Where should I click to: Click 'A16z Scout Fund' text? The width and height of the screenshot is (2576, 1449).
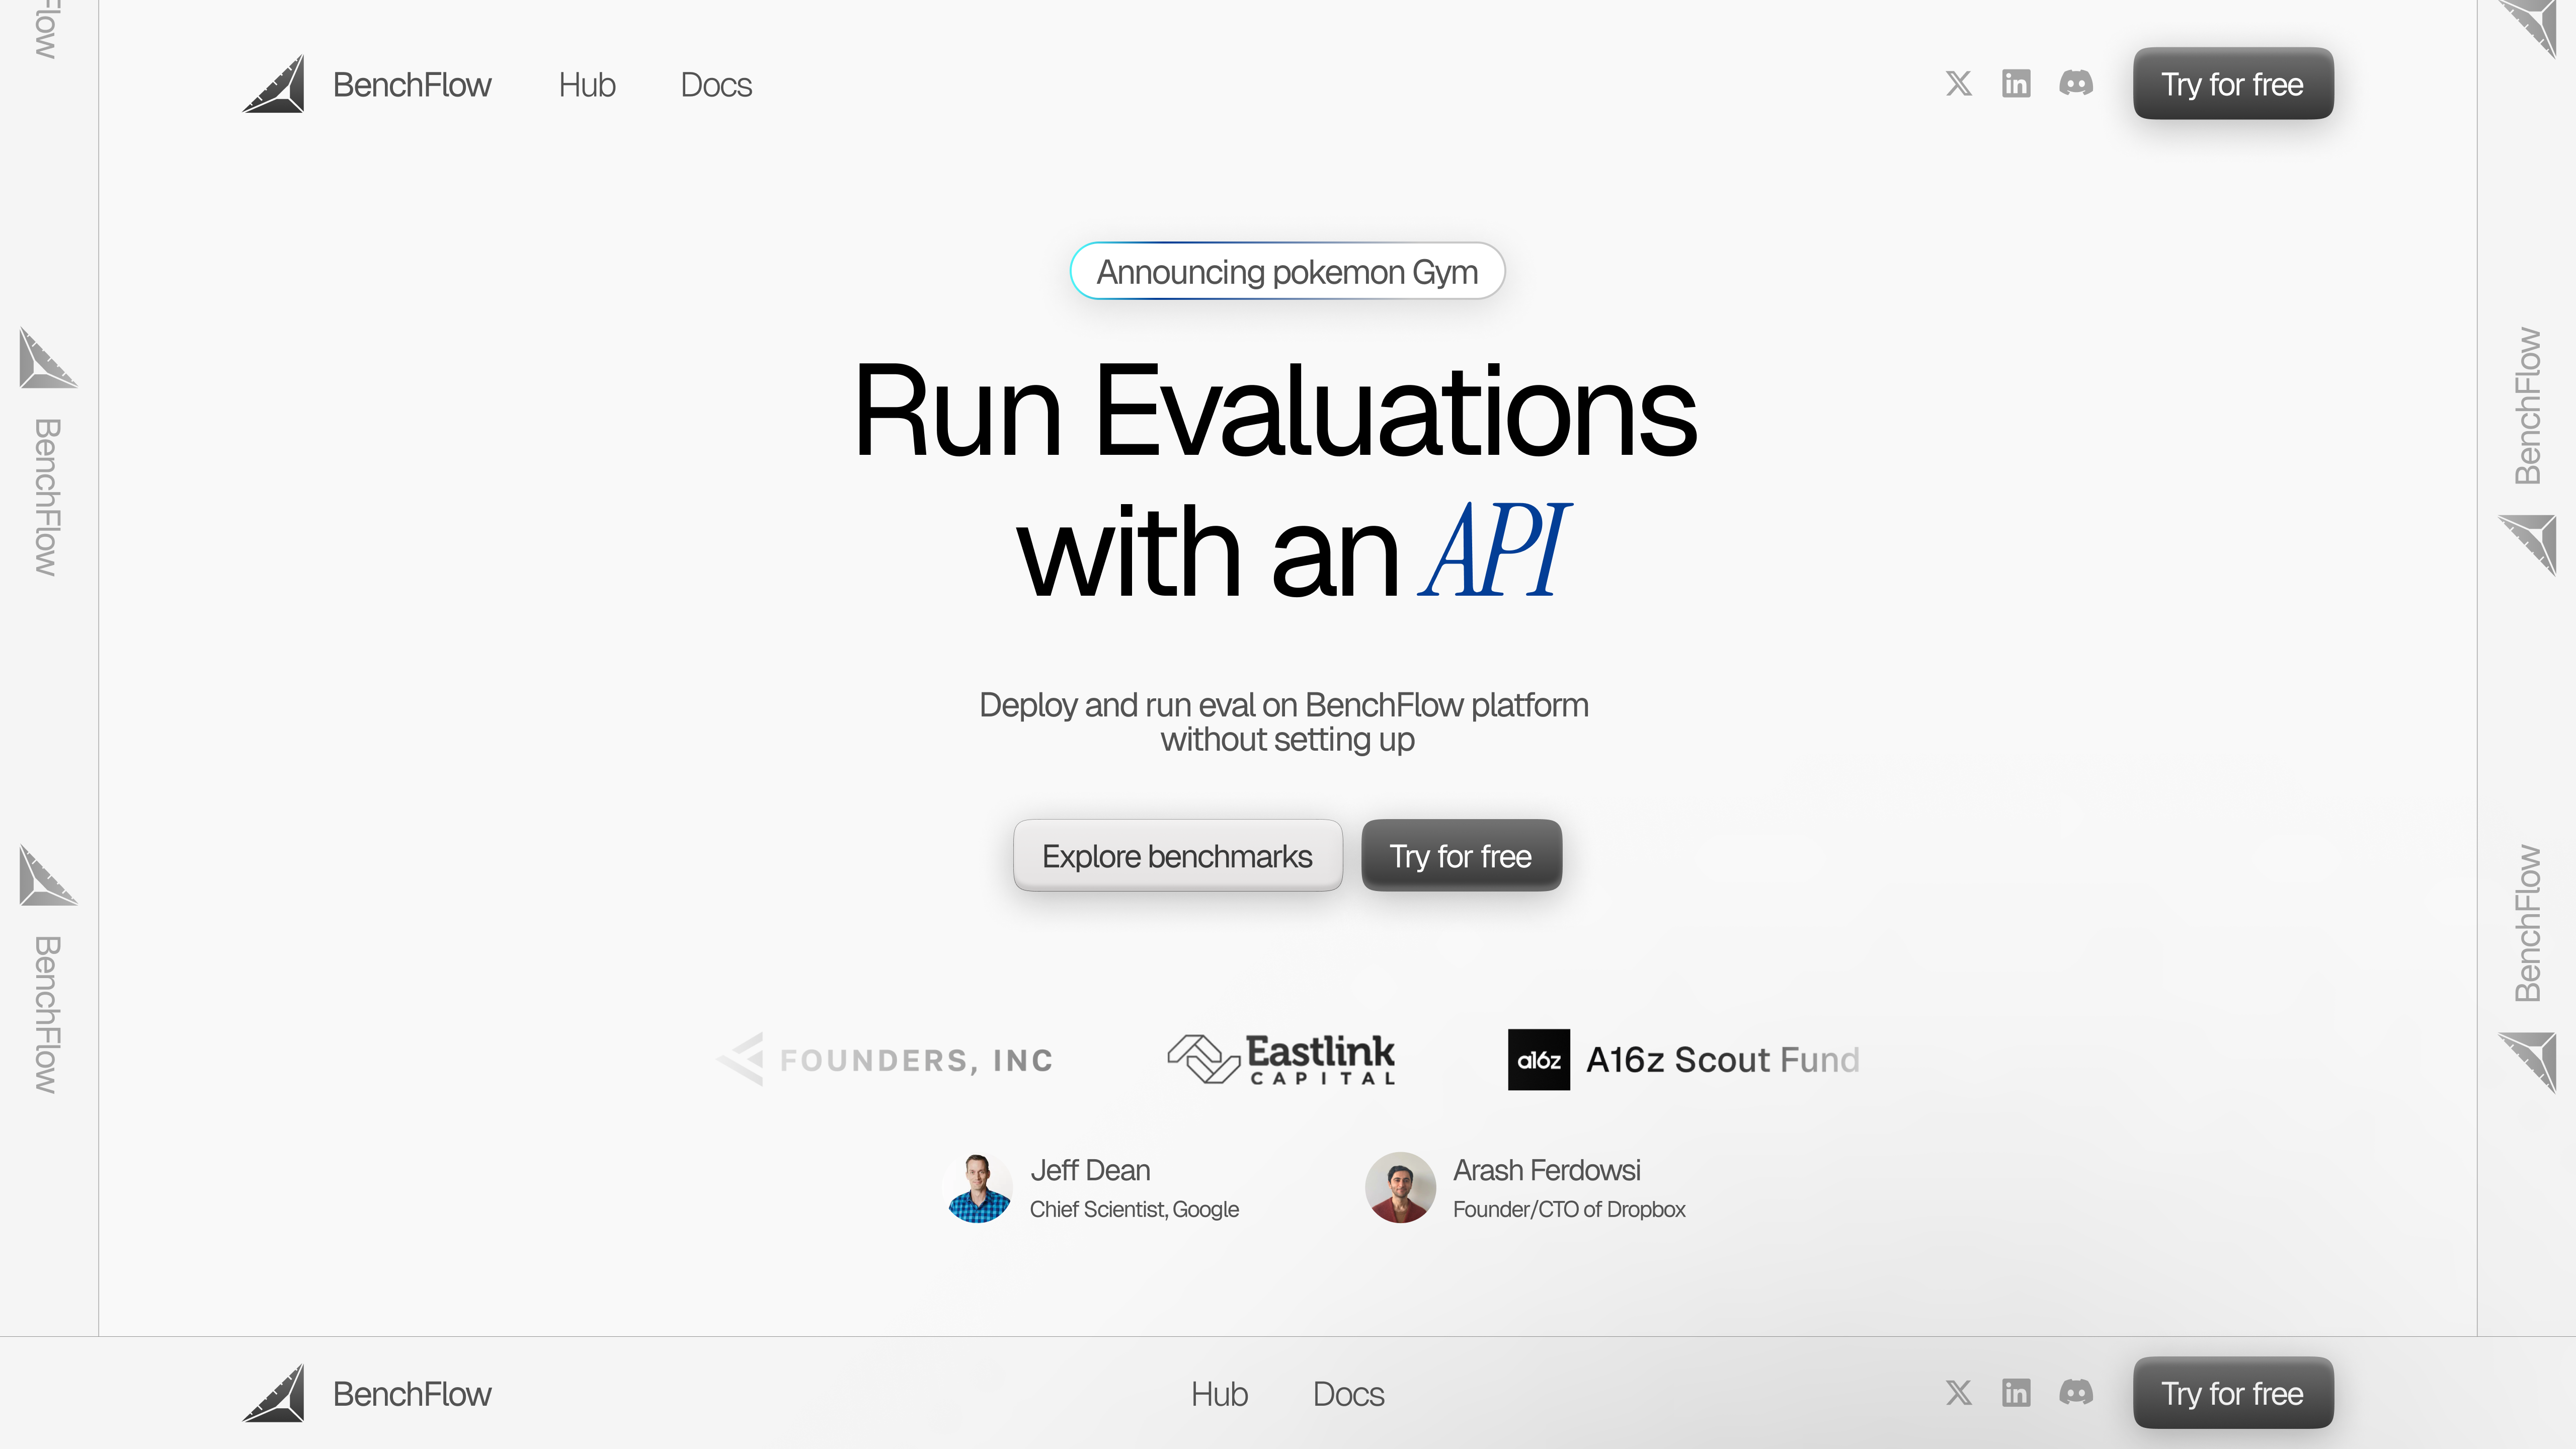tap(1723, 1060)
